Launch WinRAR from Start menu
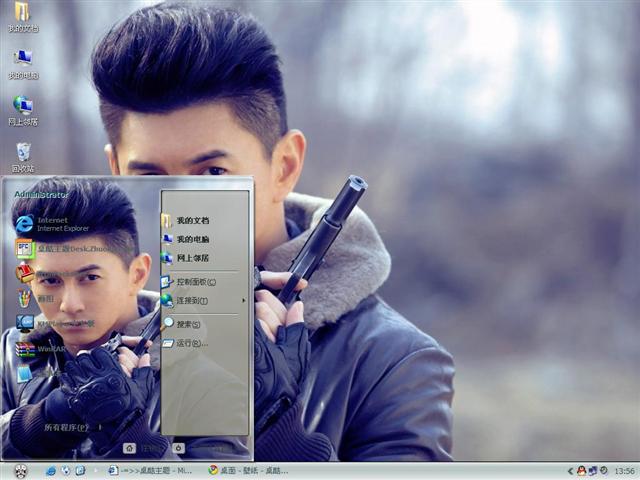This screenshot has width=640, height=480. point(41,349)
